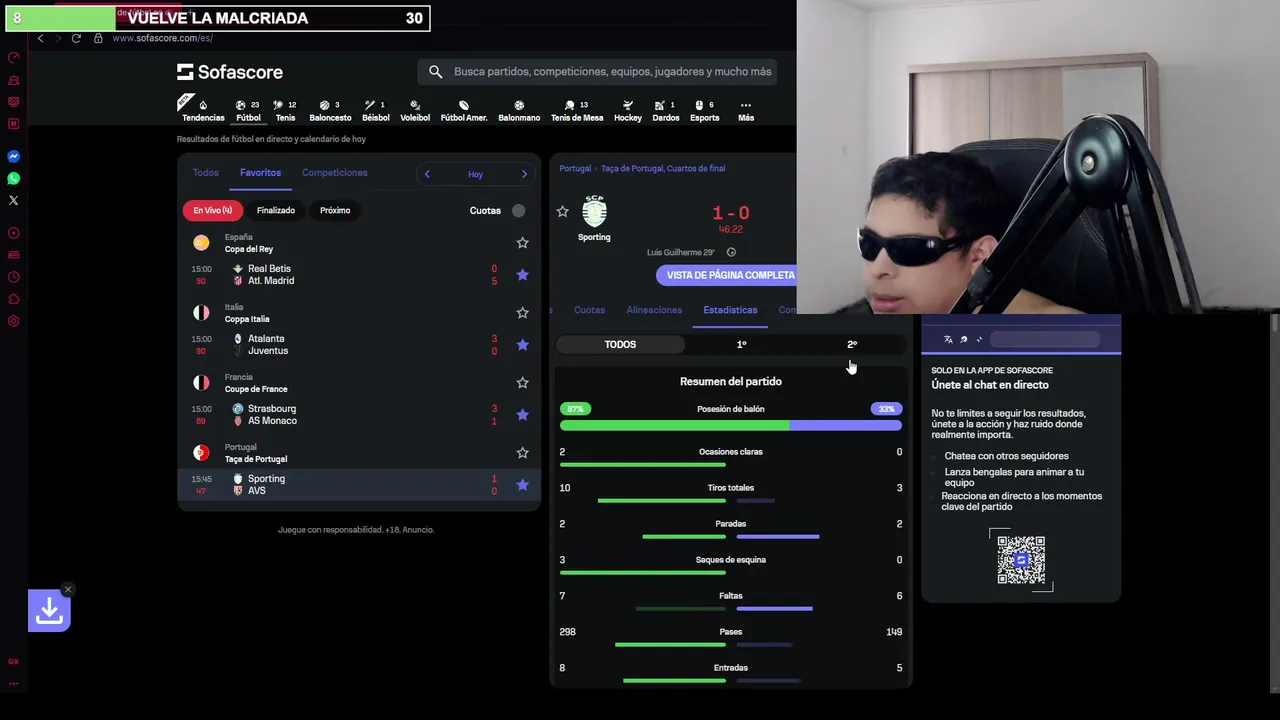
Task: Click the translate icon in chat panel
Action: pyautogui.click(x=948, y=339)
